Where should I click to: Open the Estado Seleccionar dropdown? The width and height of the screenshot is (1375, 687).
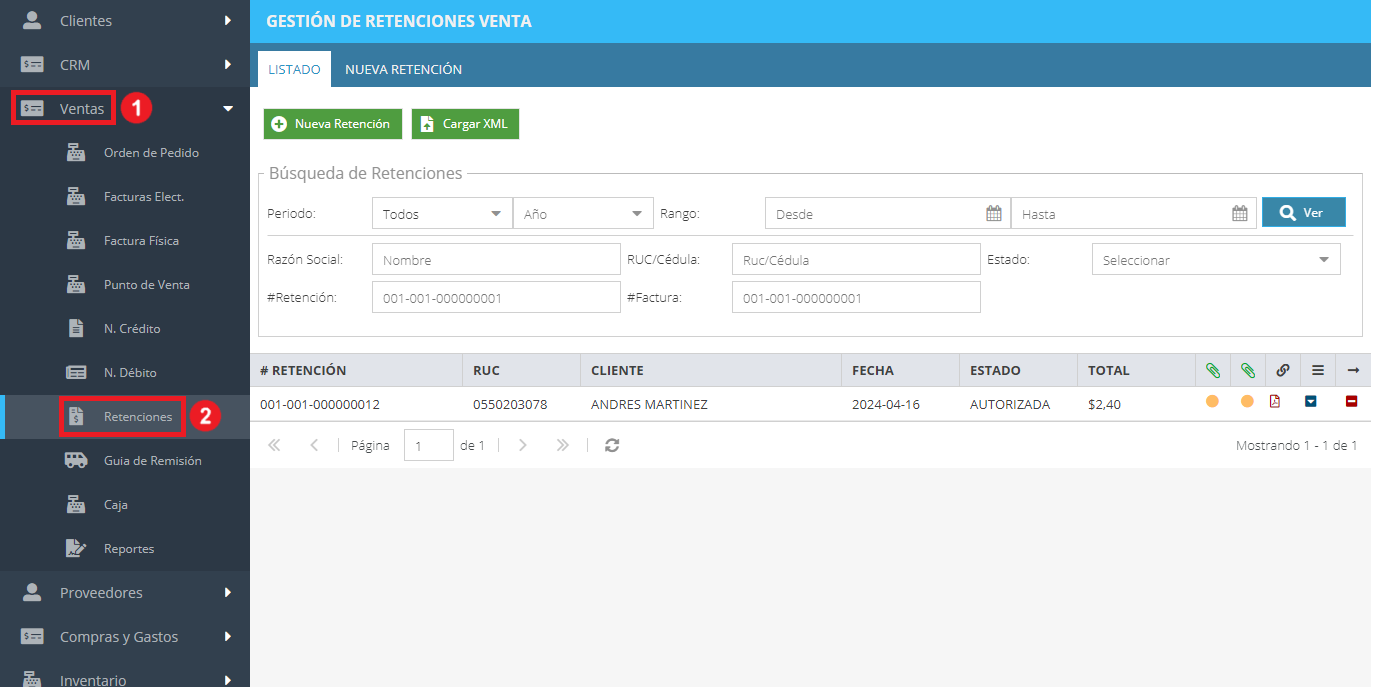pos(1216,260)
